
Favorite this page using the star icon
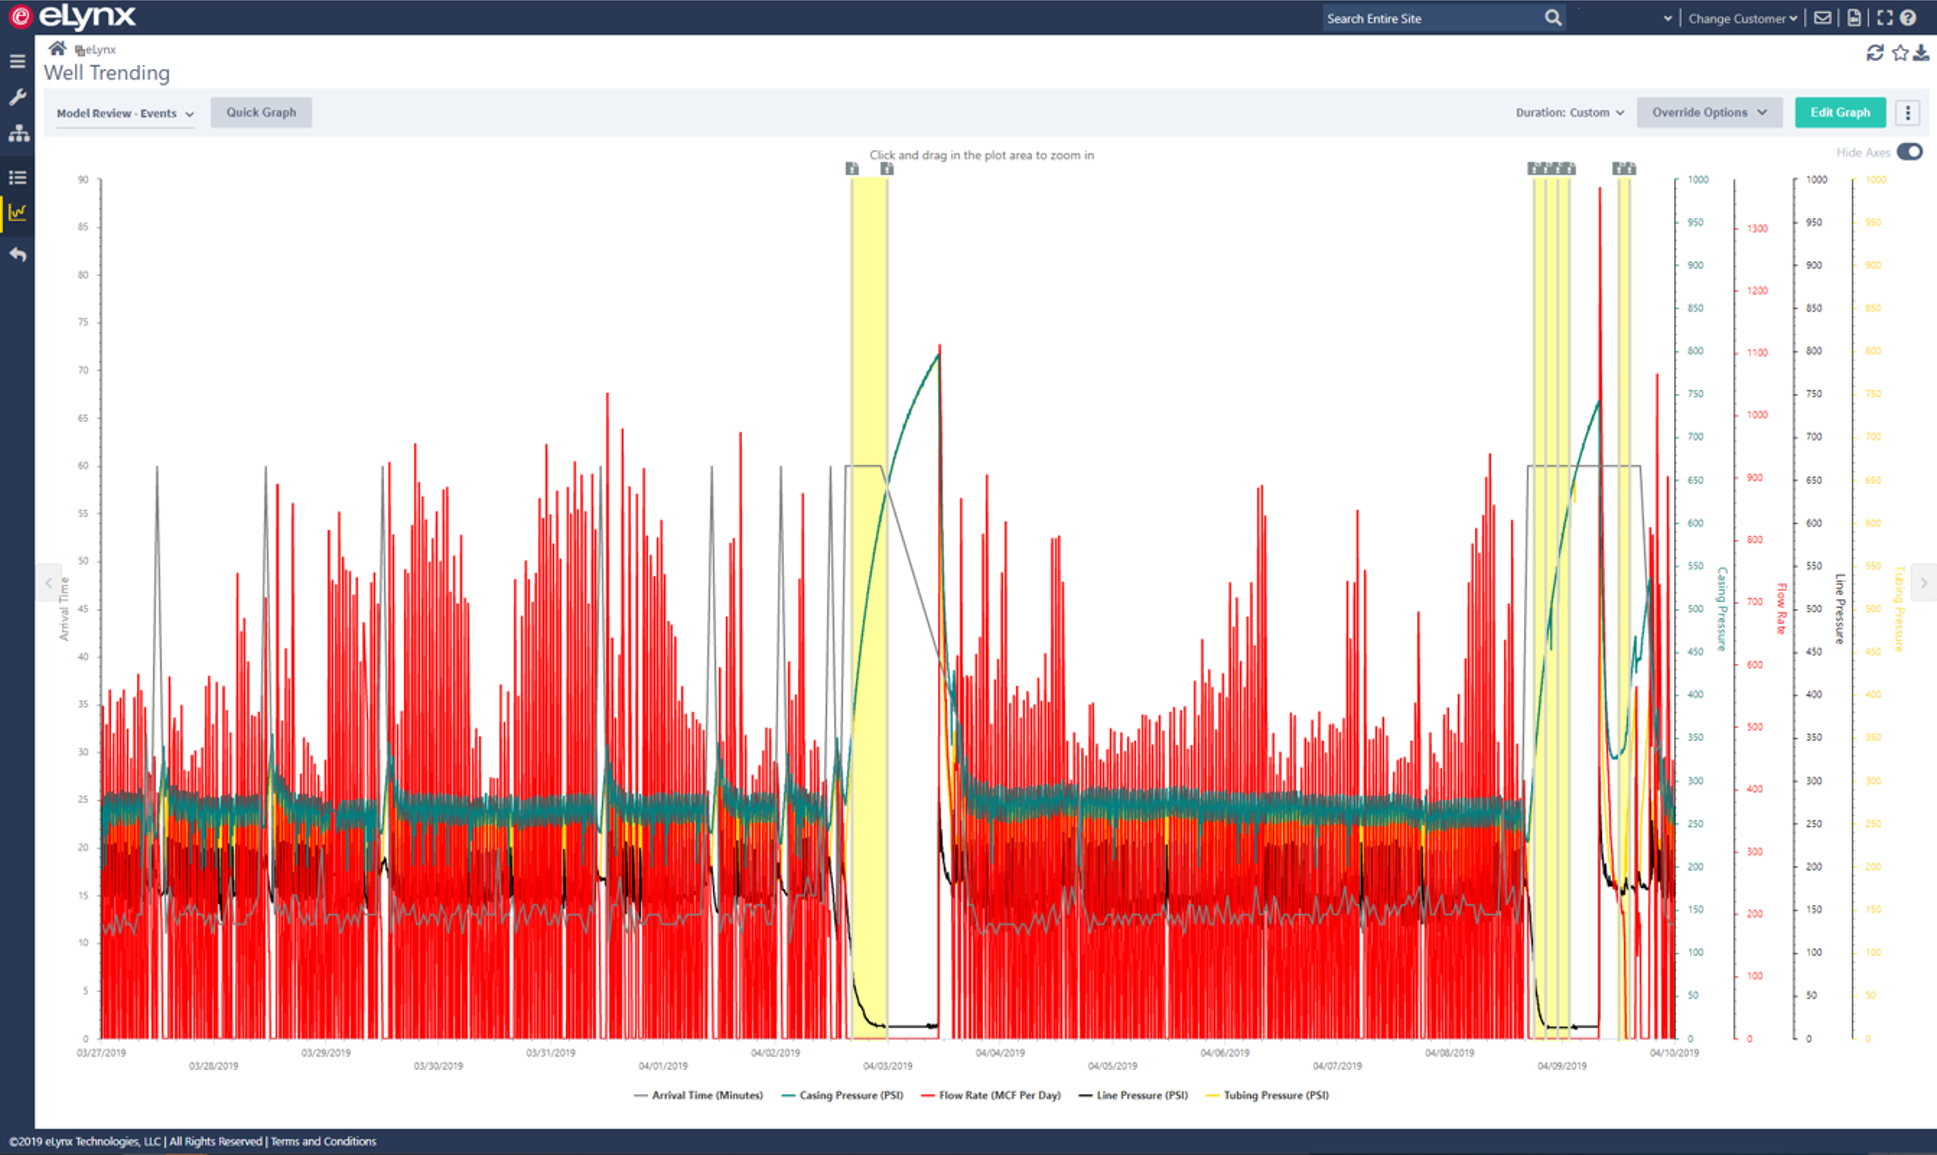[1898, 52]
